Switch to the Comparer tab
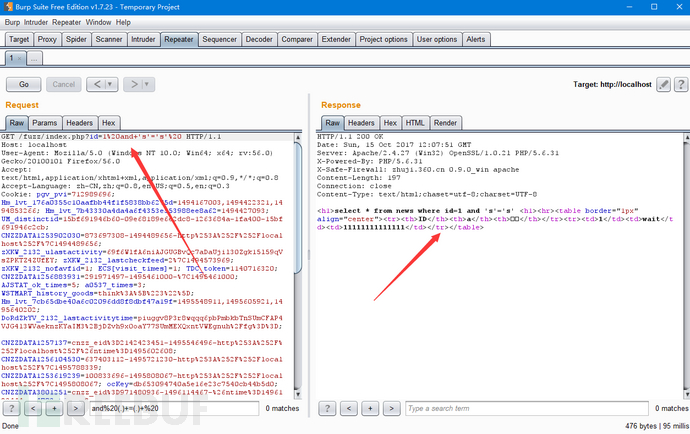Viewport: 690px width, 434px height. click(297, 39)
